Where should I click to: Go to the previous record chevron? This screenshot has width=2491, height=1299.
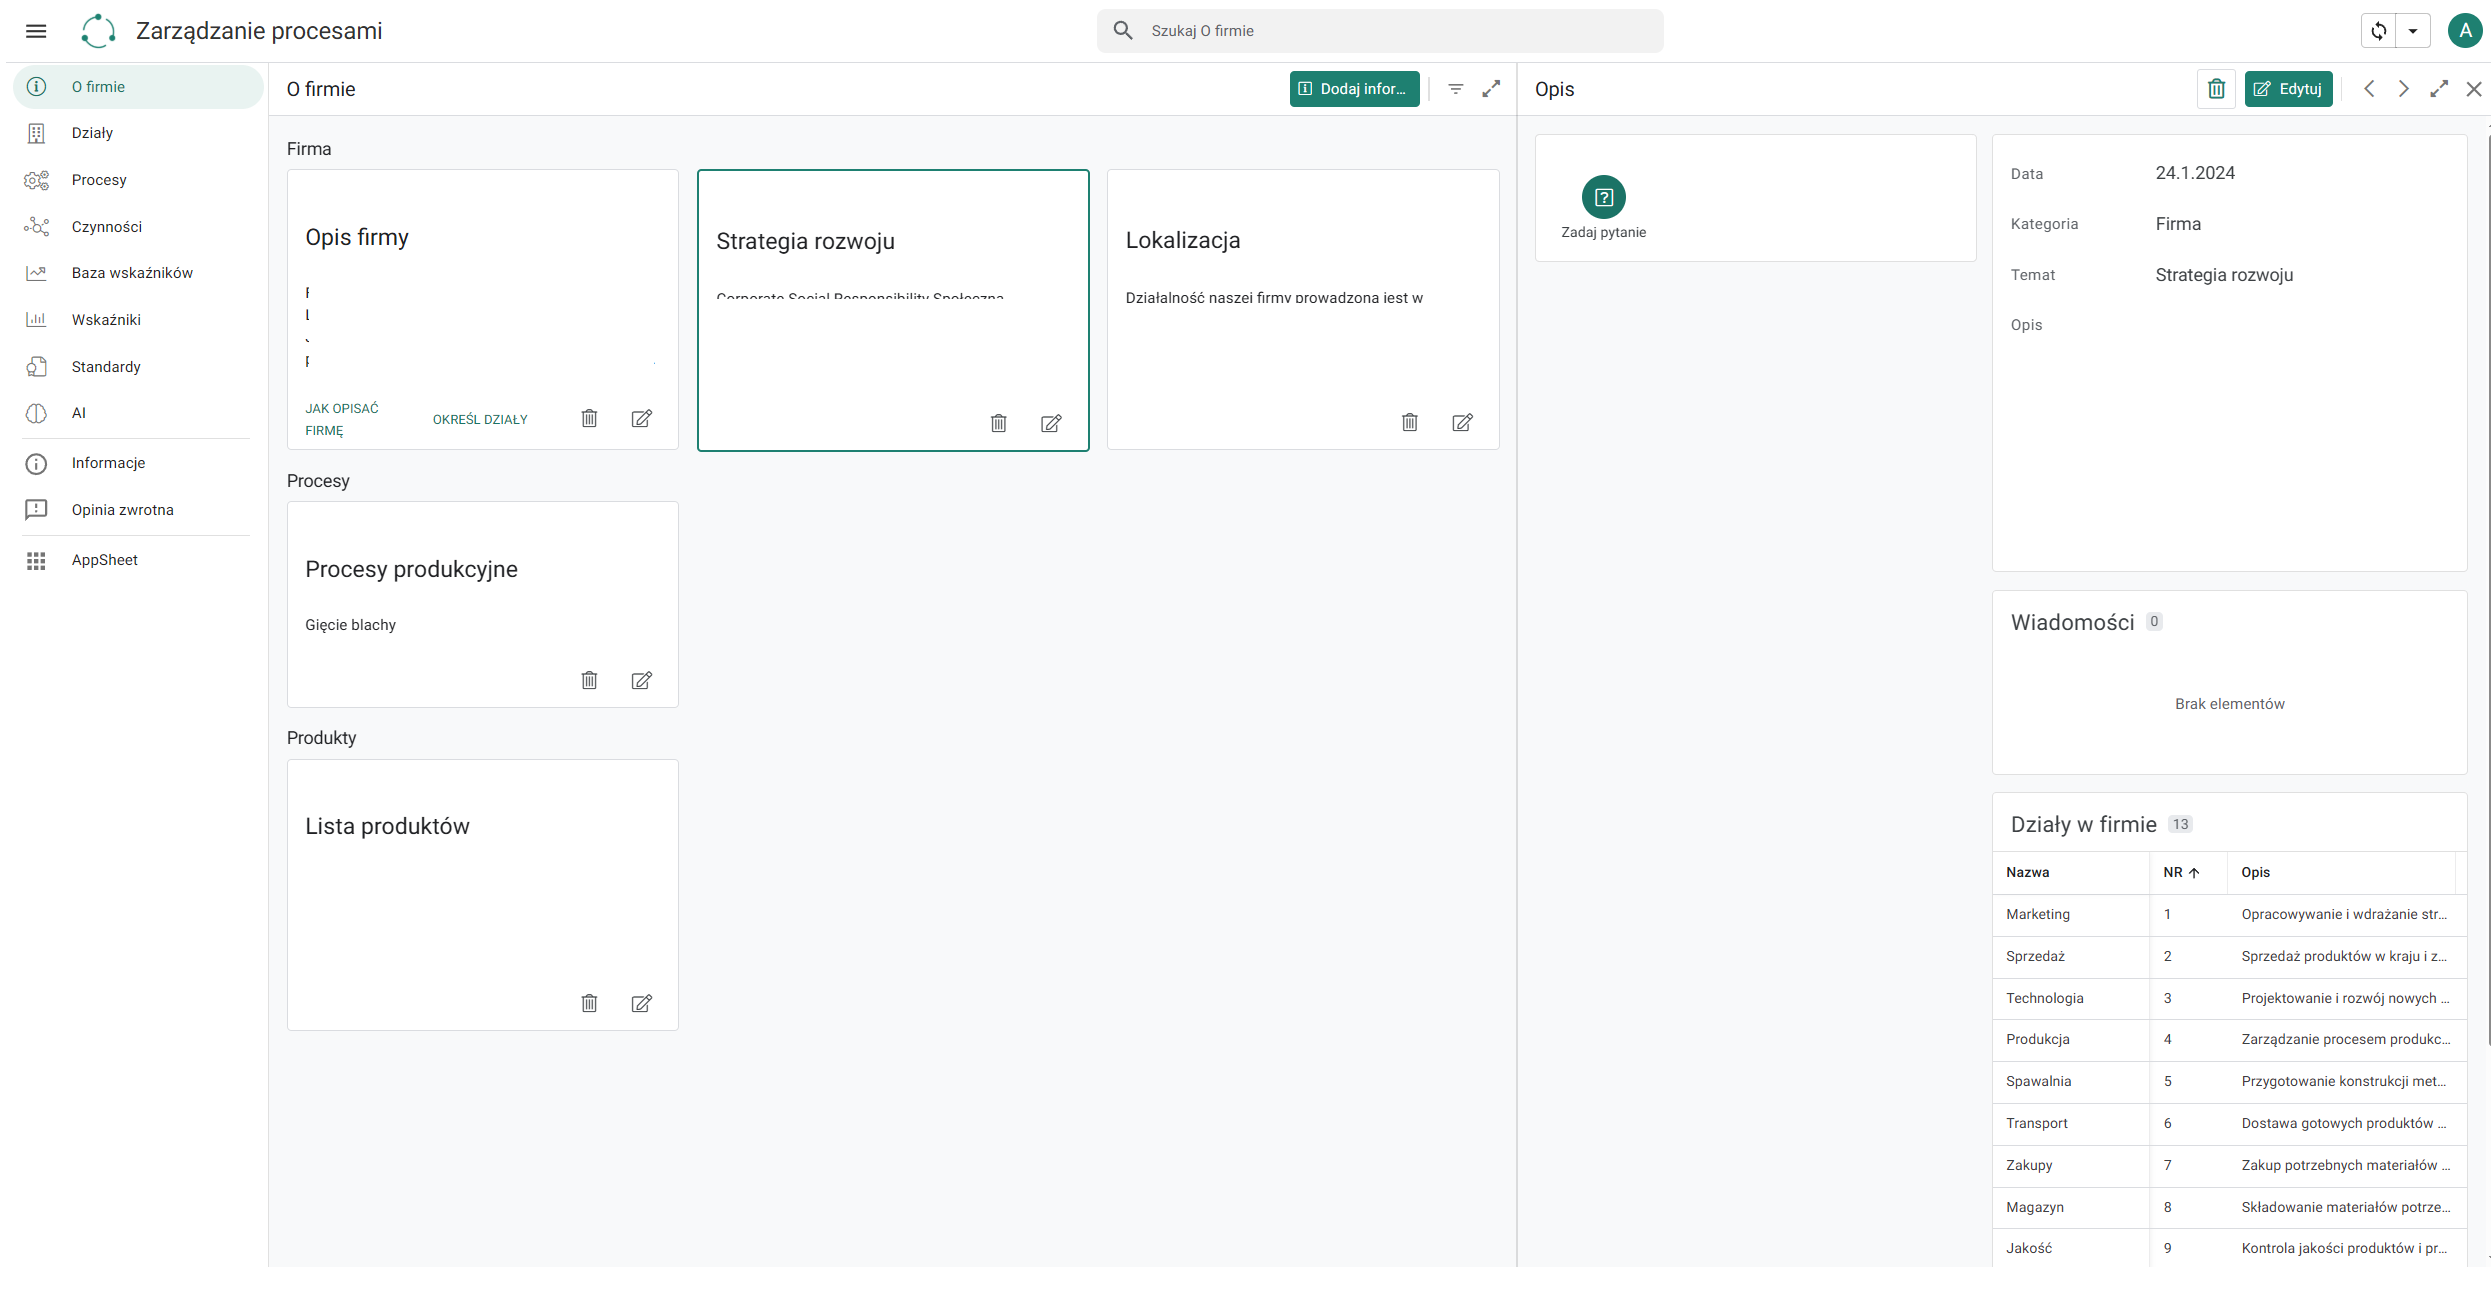coord(2369,89)
